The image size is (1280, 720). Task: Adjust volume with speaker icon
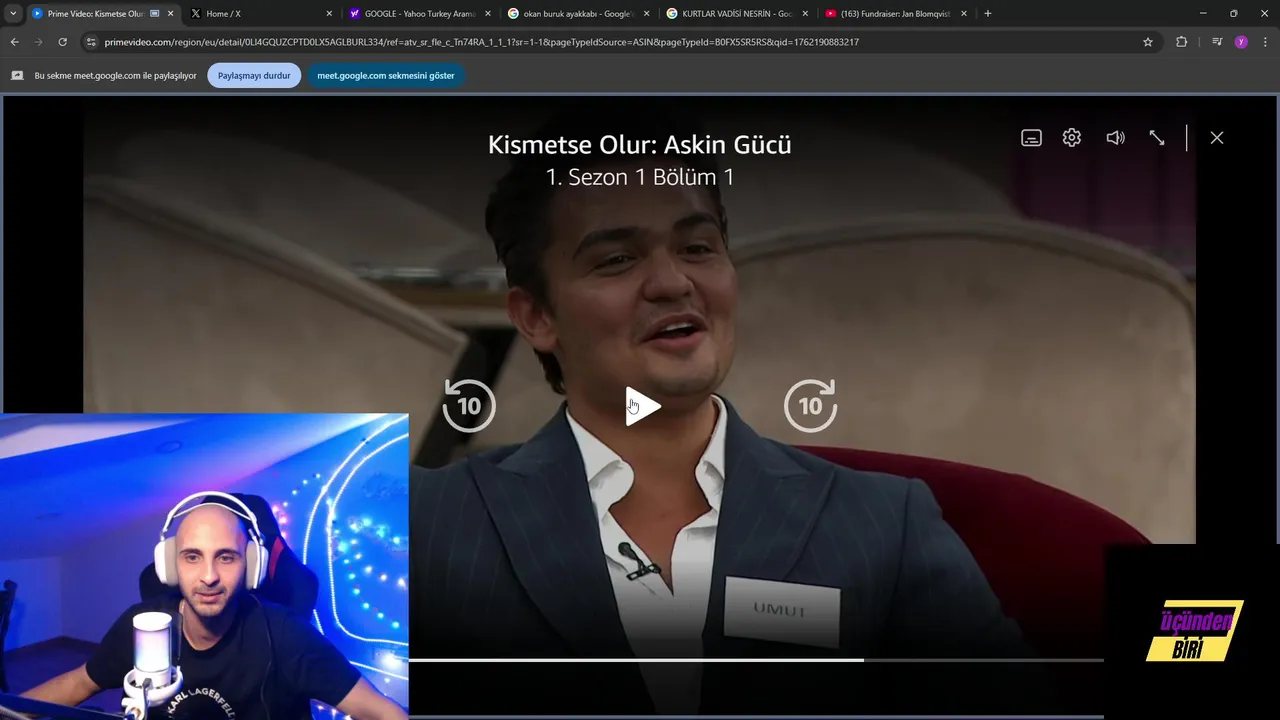click(x=1115, y=138)
